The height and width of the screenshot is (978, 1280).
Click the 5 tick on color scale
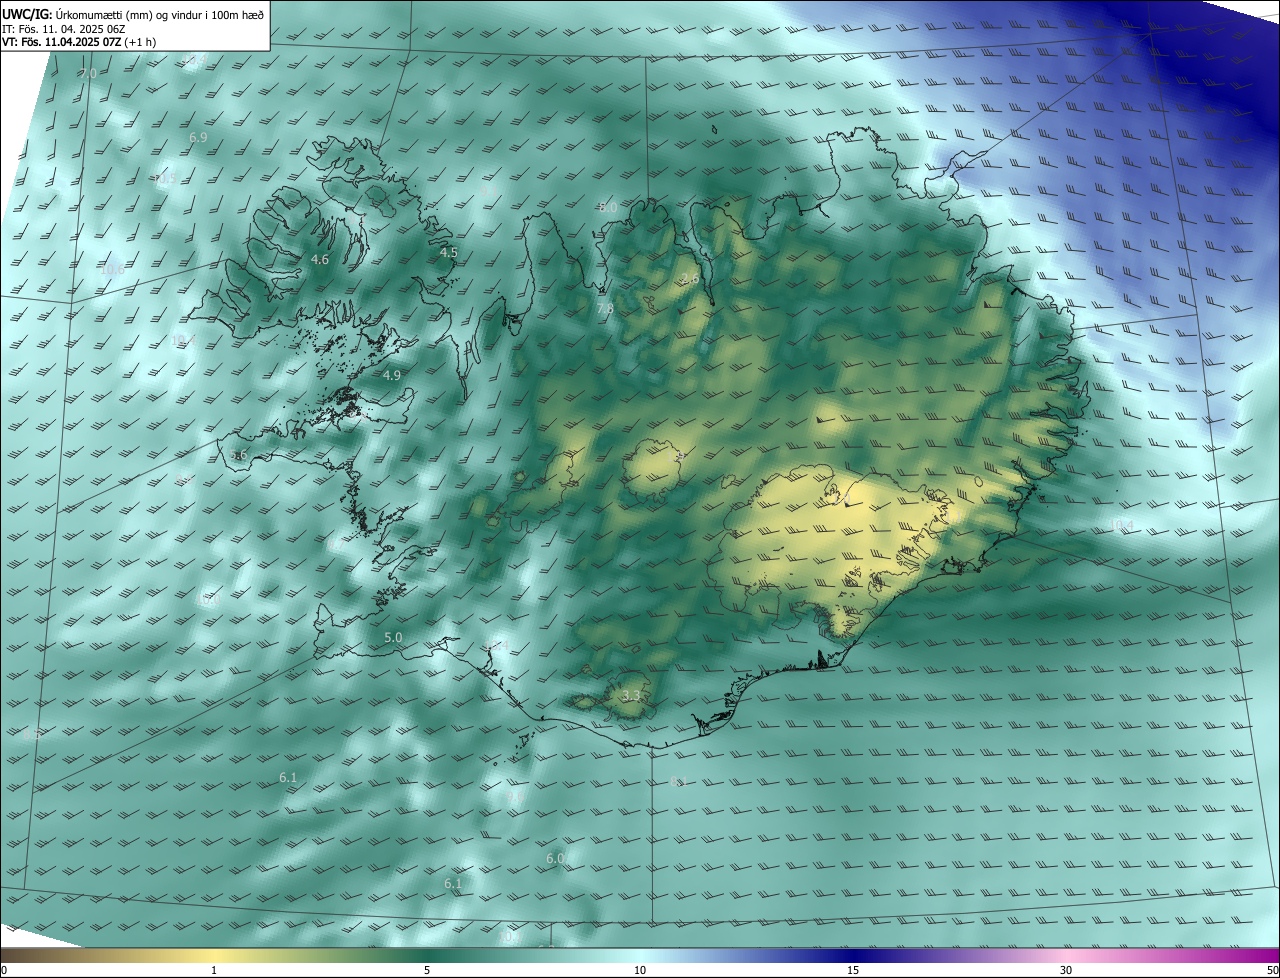(427, 970)
